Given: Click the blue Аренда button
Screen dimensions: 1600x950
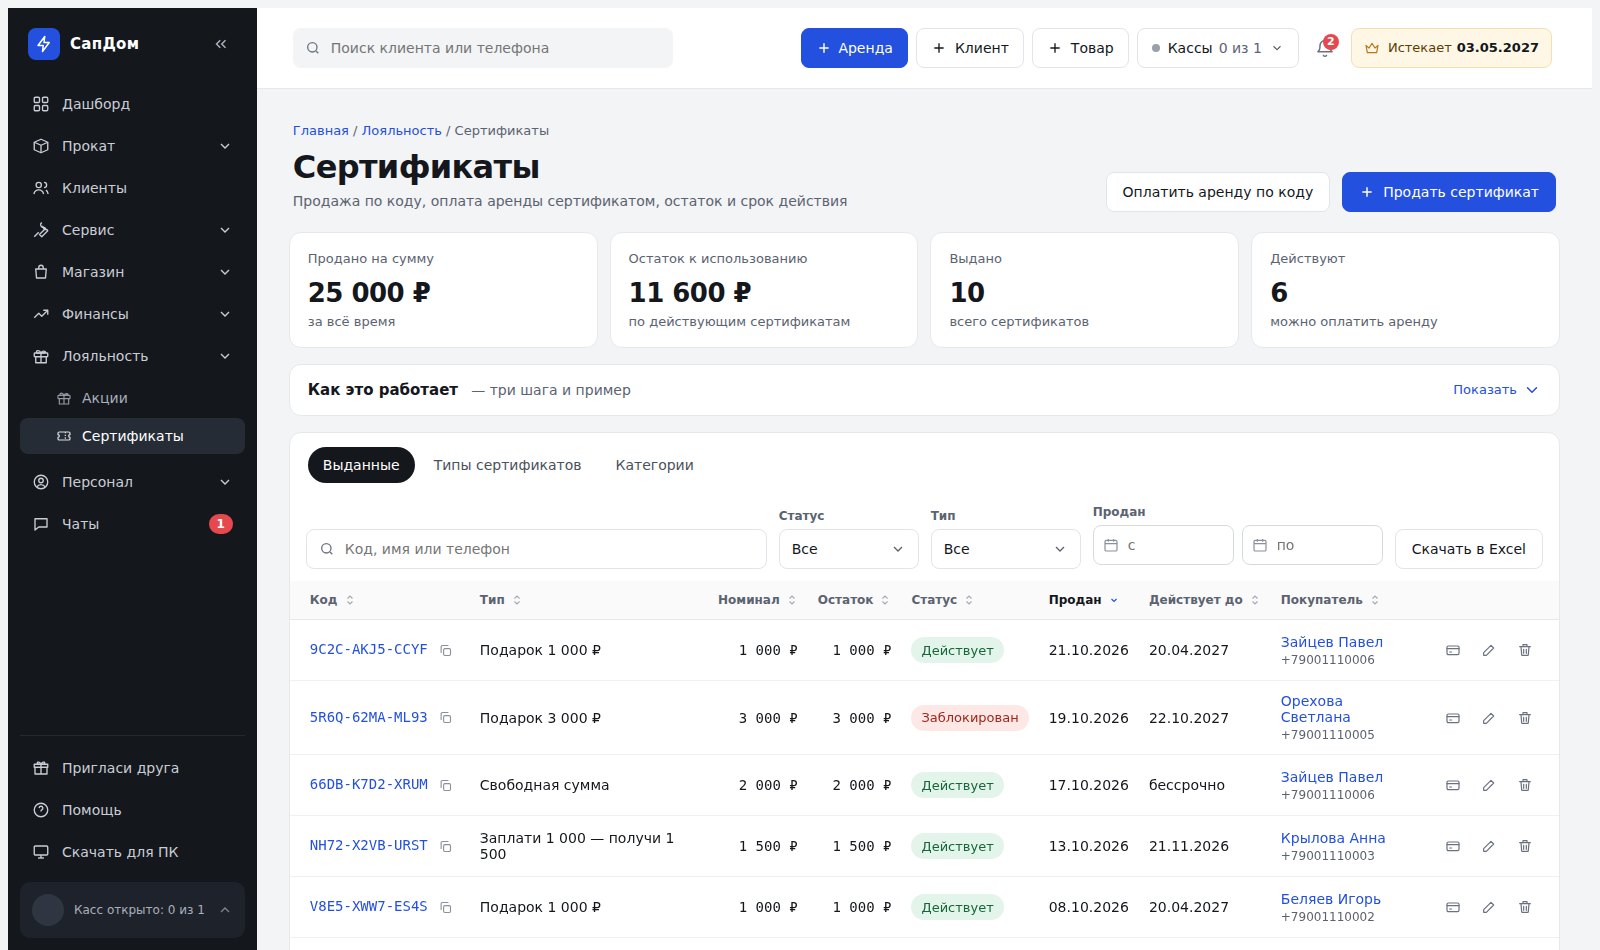Looking at the screenshot, I should pos(854,48).
